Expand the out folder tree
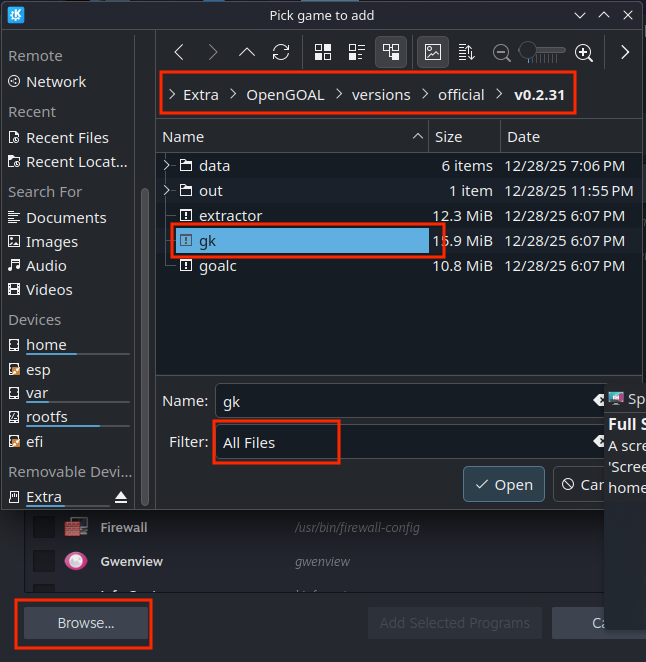 click(x=167, y=190)
